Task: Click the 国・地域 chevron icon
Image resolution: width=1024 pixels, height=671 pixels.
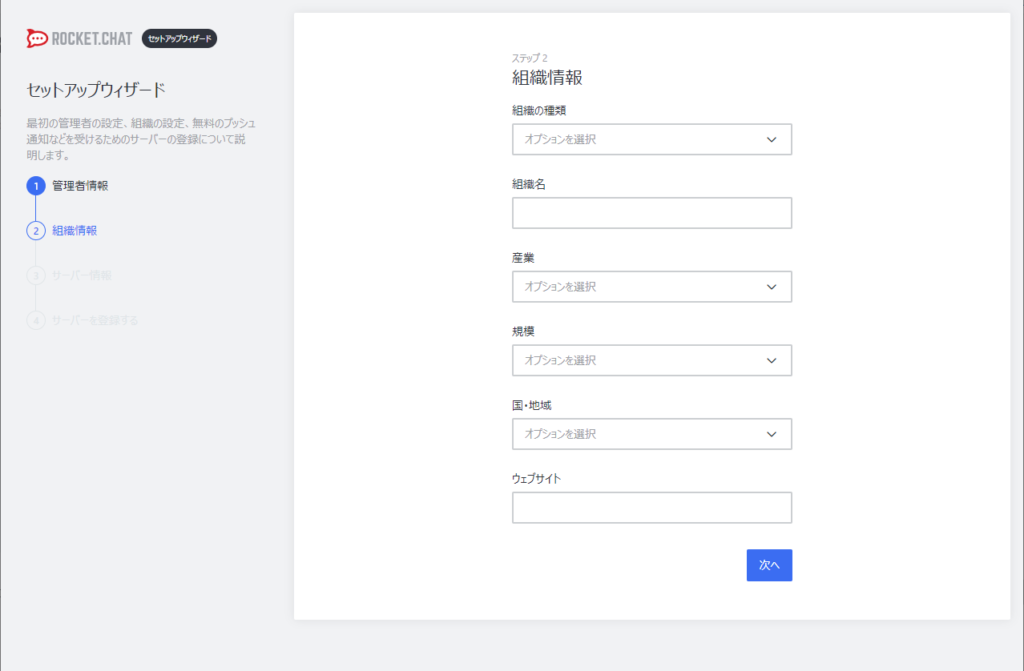Action: coord(771,434)
